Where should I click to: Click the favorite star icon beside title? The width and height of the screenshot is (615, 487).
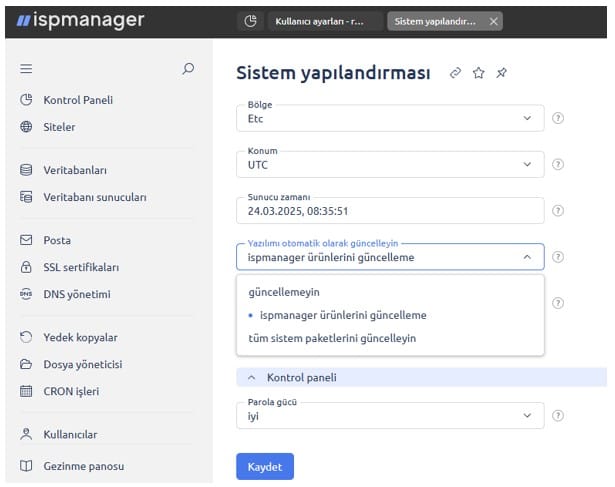point(478,74)
